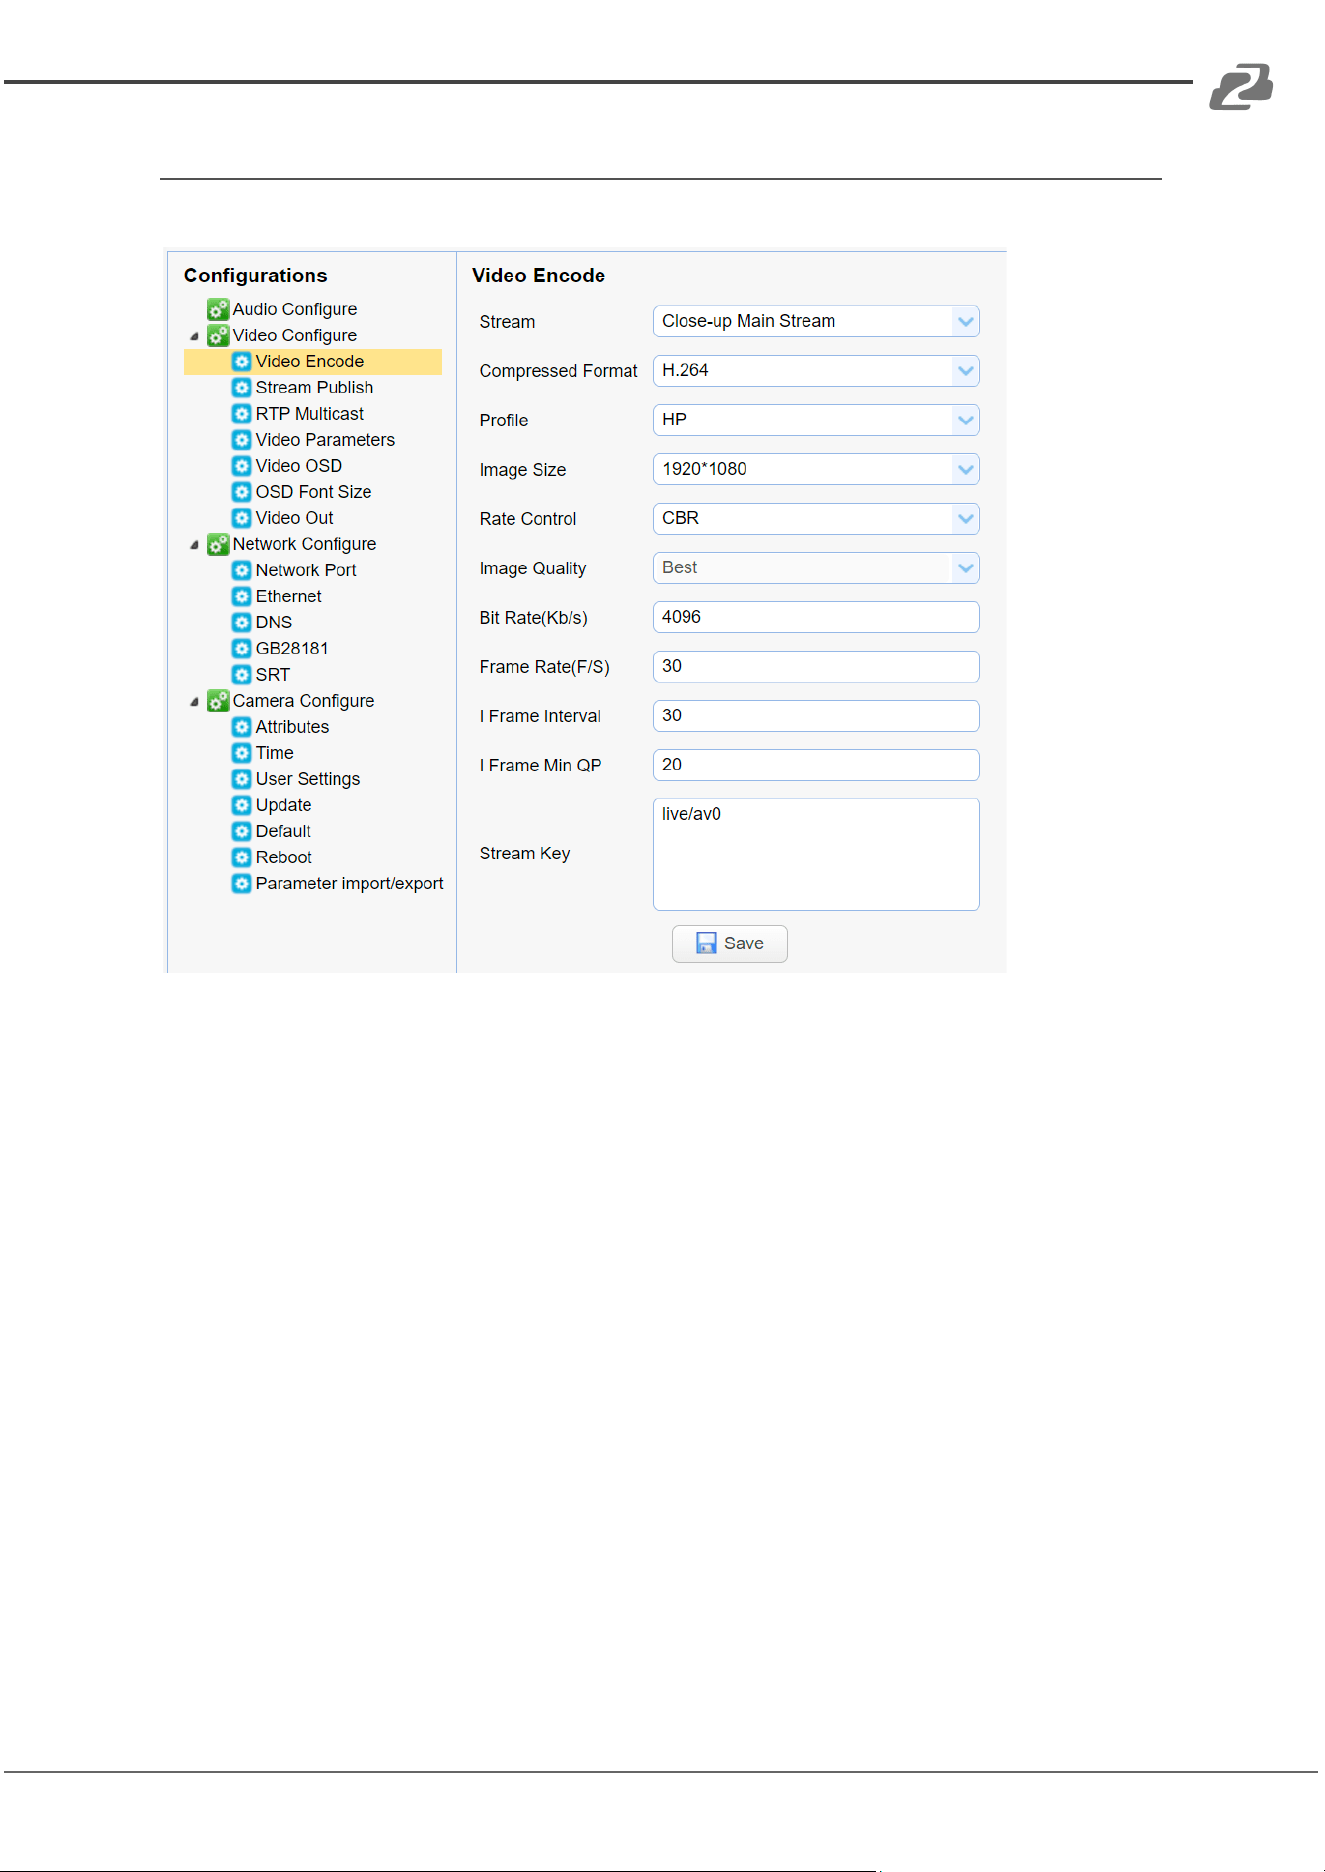Viewport: 1325px width, 1872px height.
Task: Click the Video Out cog icon
Action: [x=241, y=518]
